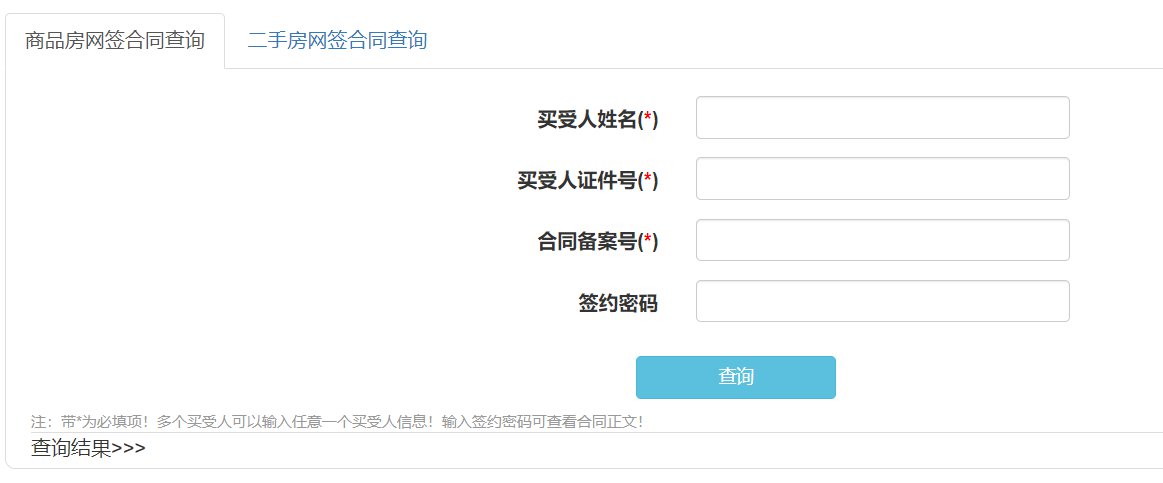Click the red asterisk beside 买受人姓名
Screen dimensions: 1163x483
click(x=648, y=121)
